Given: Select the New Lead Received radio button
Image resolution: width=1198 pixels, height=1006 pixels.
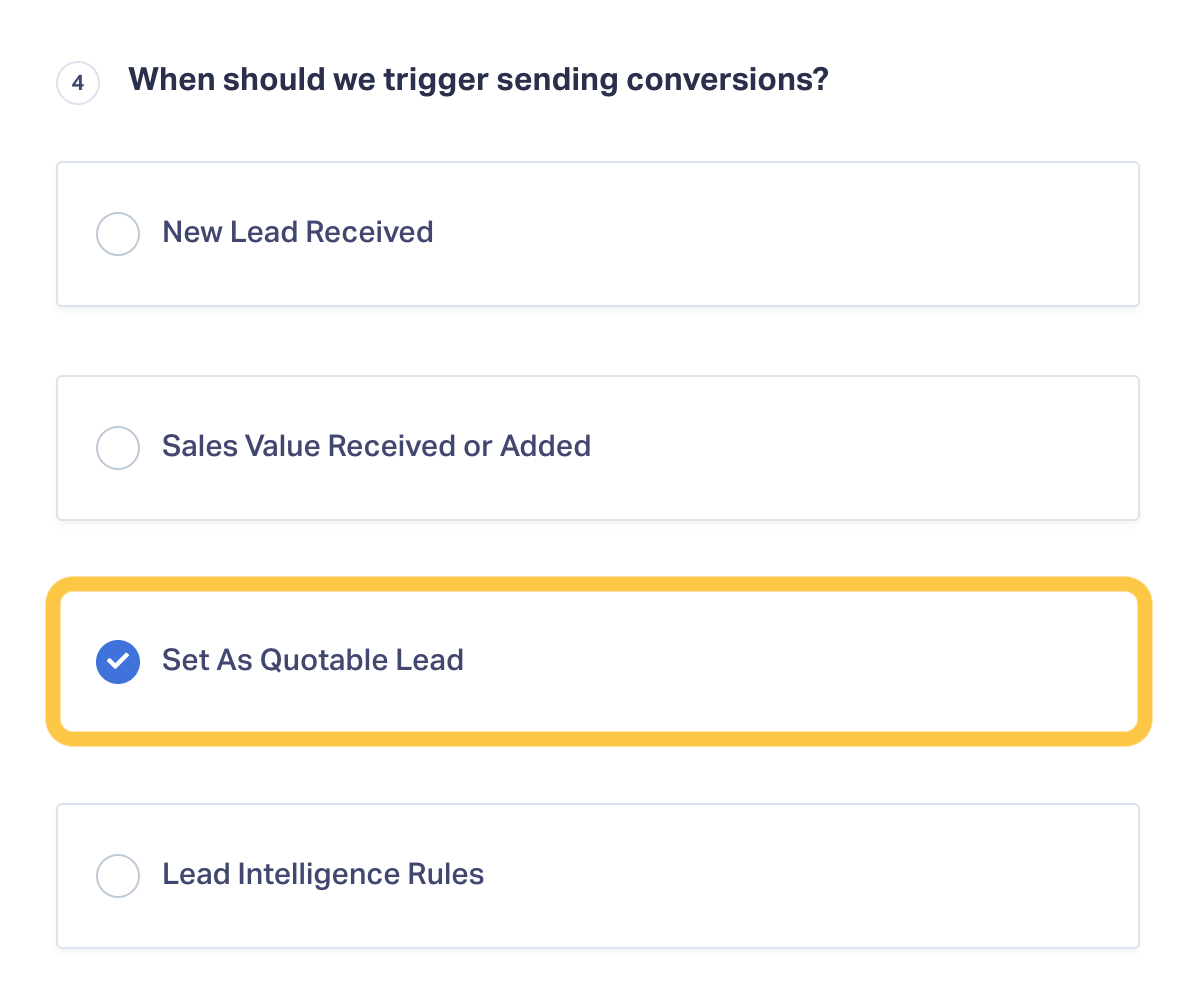Looking at the screenshot, I should [x=118, y=234].
